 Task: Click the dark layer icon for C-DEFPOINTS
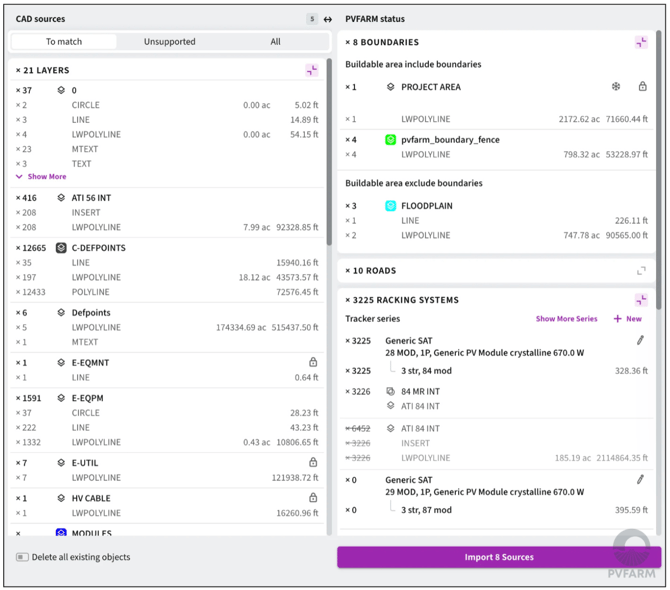click(x=61, y=248)
